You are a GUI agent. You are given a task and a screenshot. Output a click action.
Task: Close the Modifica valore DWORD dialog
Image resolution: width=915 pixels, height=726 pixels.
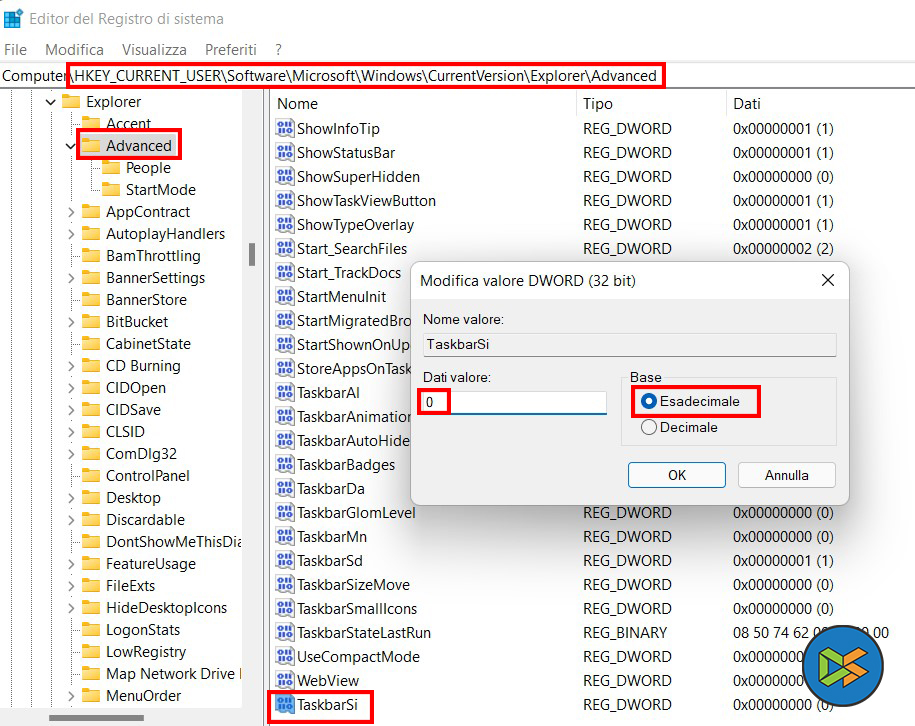[827, 280]
